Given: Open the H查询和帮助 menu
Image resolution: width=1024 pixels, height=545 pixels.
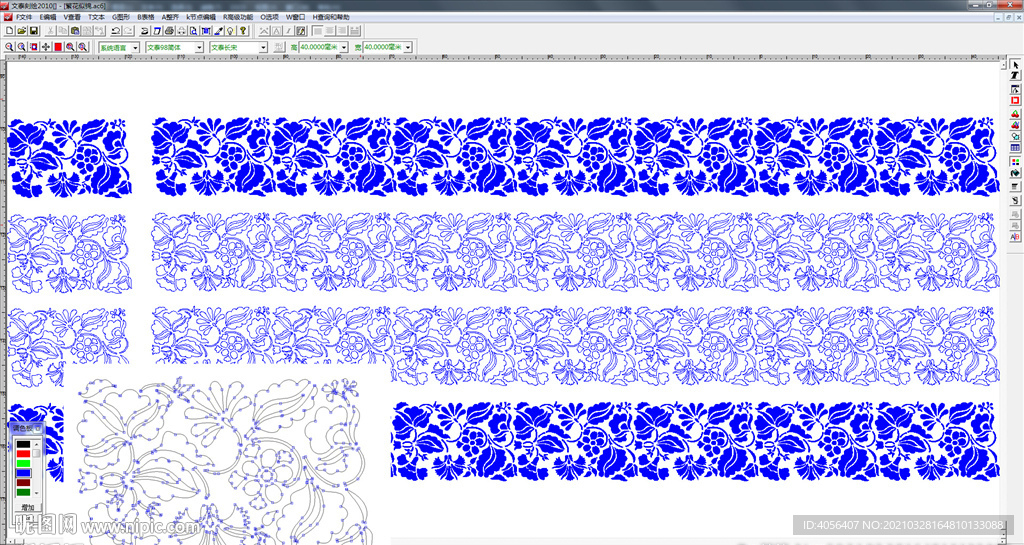Looking at the screenshot, I should point(331,17).
